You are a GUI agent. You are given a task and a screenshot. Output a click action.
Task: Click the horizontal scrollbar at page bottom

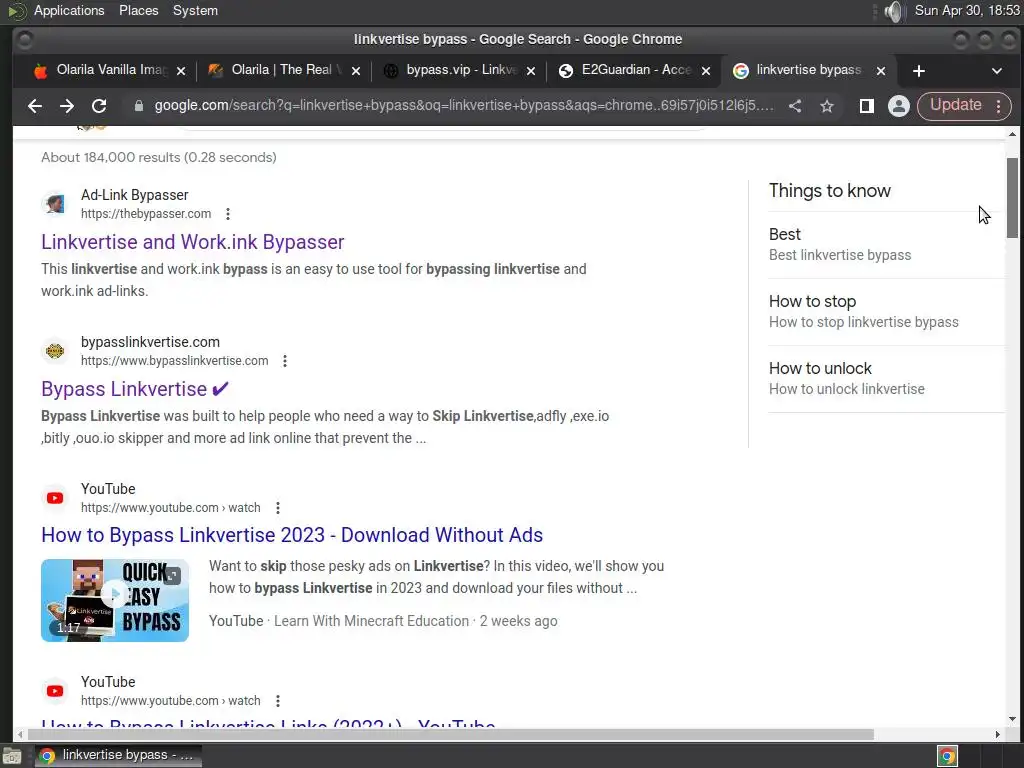click(449, 735)
